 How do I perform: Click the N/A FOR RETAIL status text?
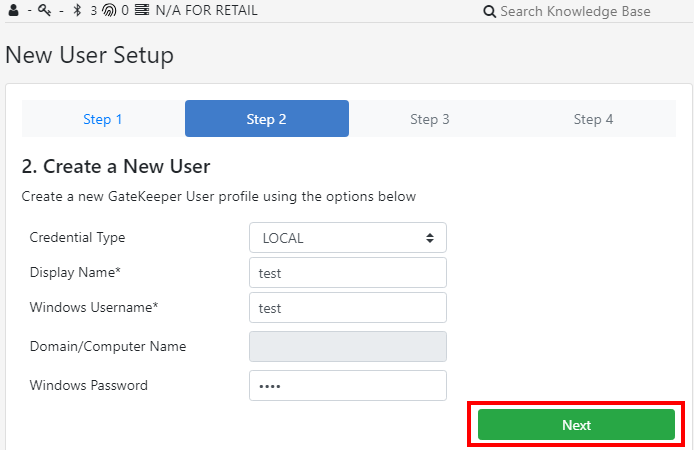[206, 11]
